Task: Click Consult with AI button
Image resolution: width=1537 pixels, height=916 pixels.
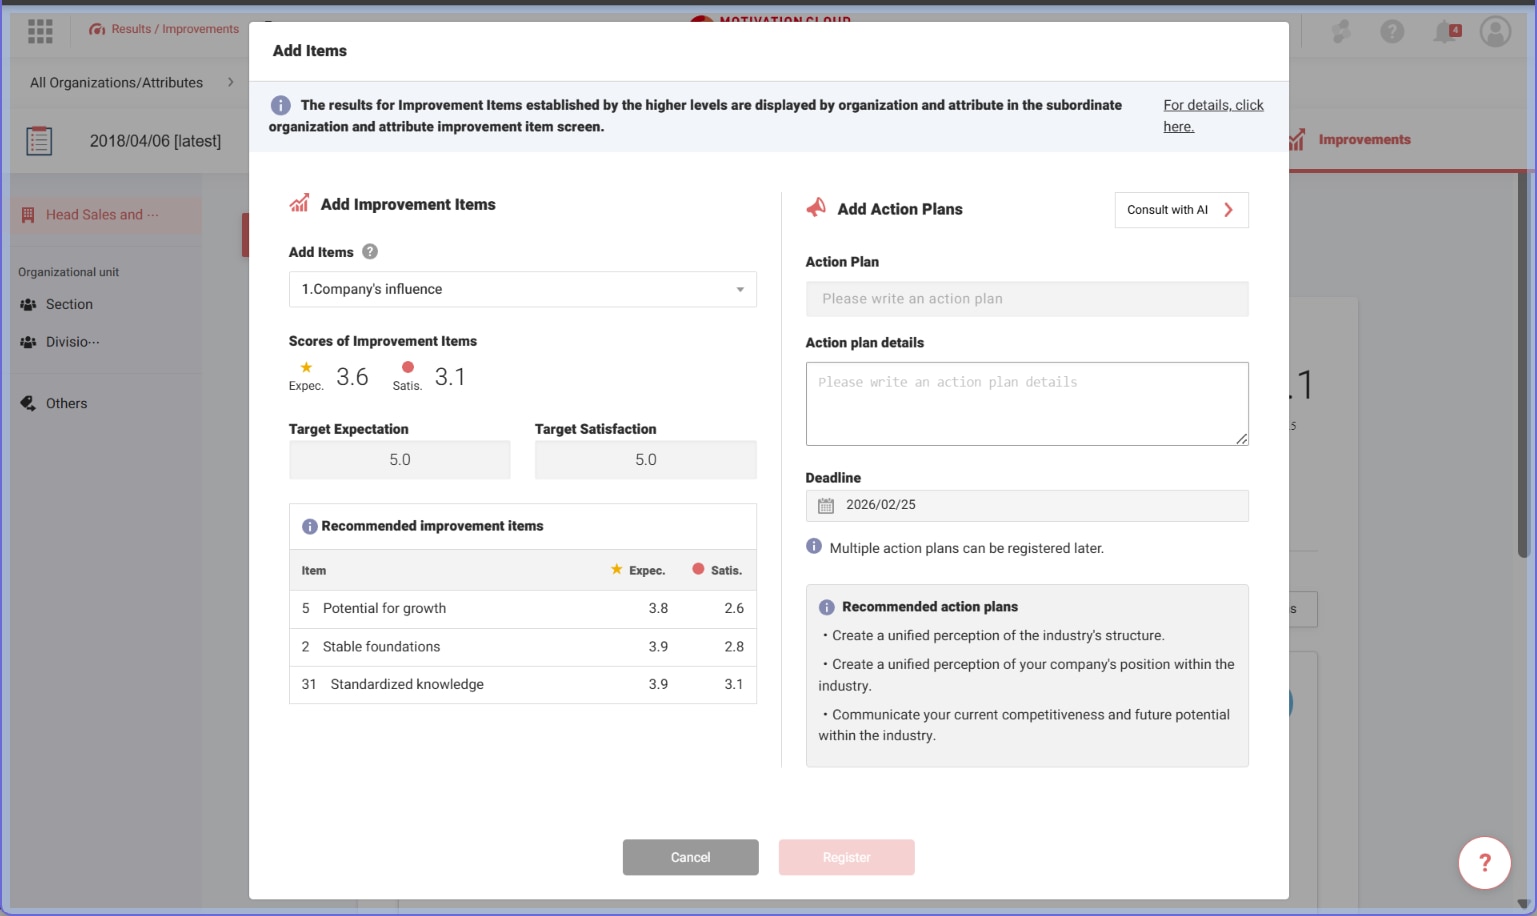Action: coord(1181,210)
